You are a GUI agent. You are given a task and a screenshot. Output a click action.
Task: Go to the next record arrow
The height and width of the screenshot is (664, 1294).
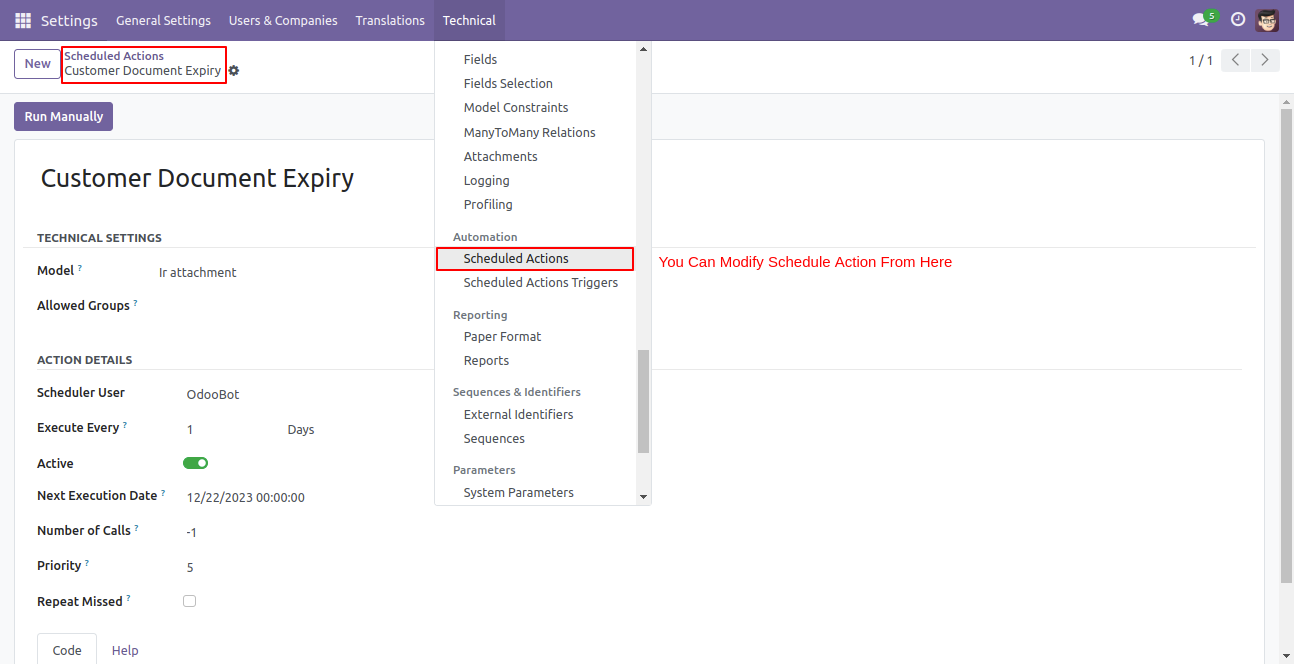coord(1266,61)
